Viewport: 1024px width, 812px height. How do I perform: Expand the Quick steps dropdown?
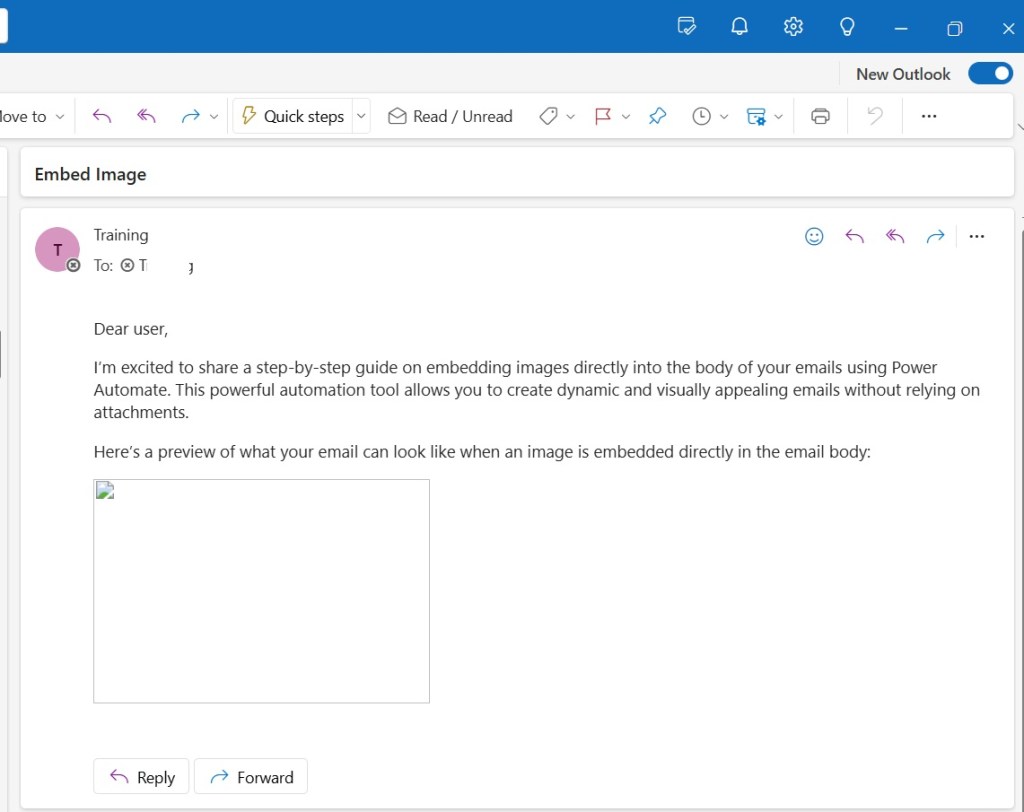360,116
